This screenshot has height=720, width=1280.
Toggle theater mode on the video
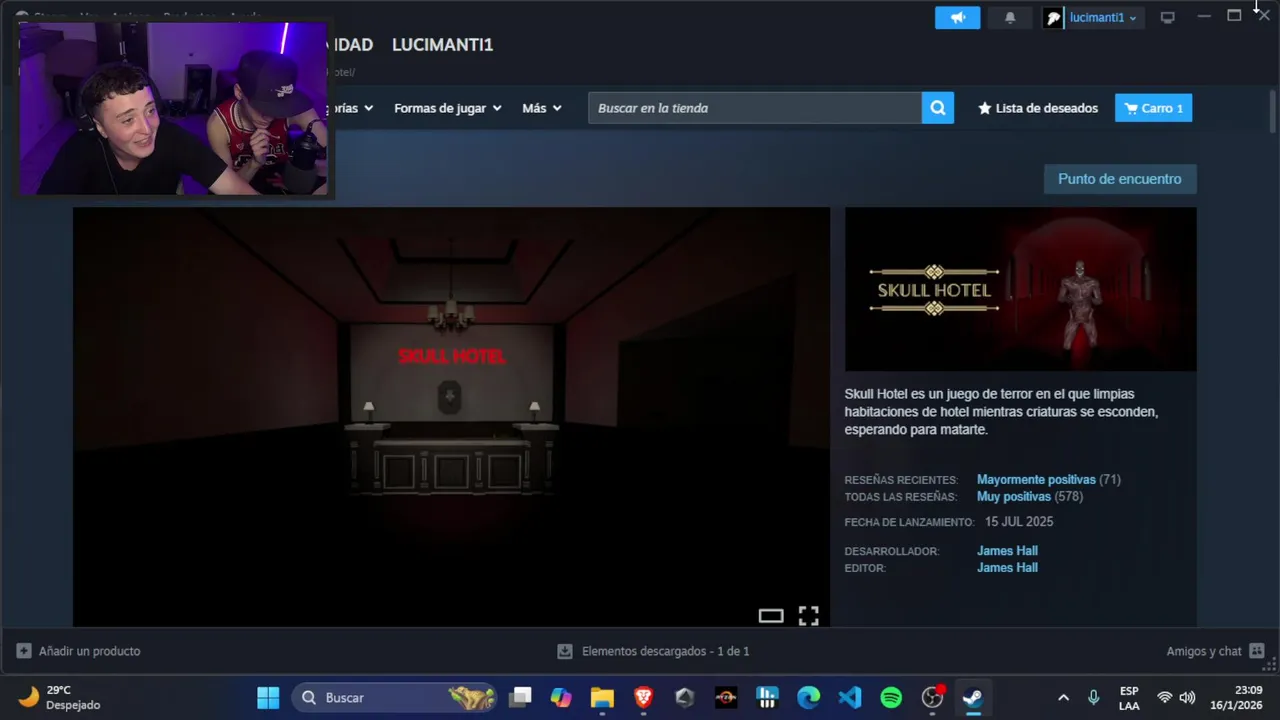771,616
